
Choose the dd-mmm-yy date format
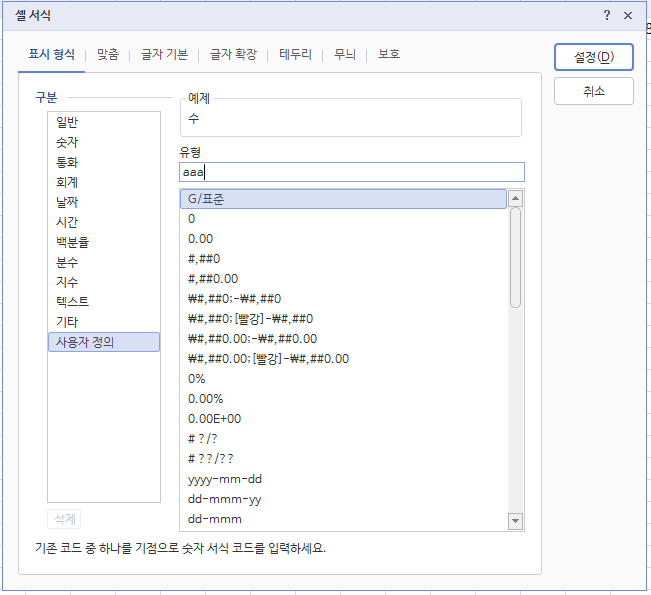pos(343,499)
